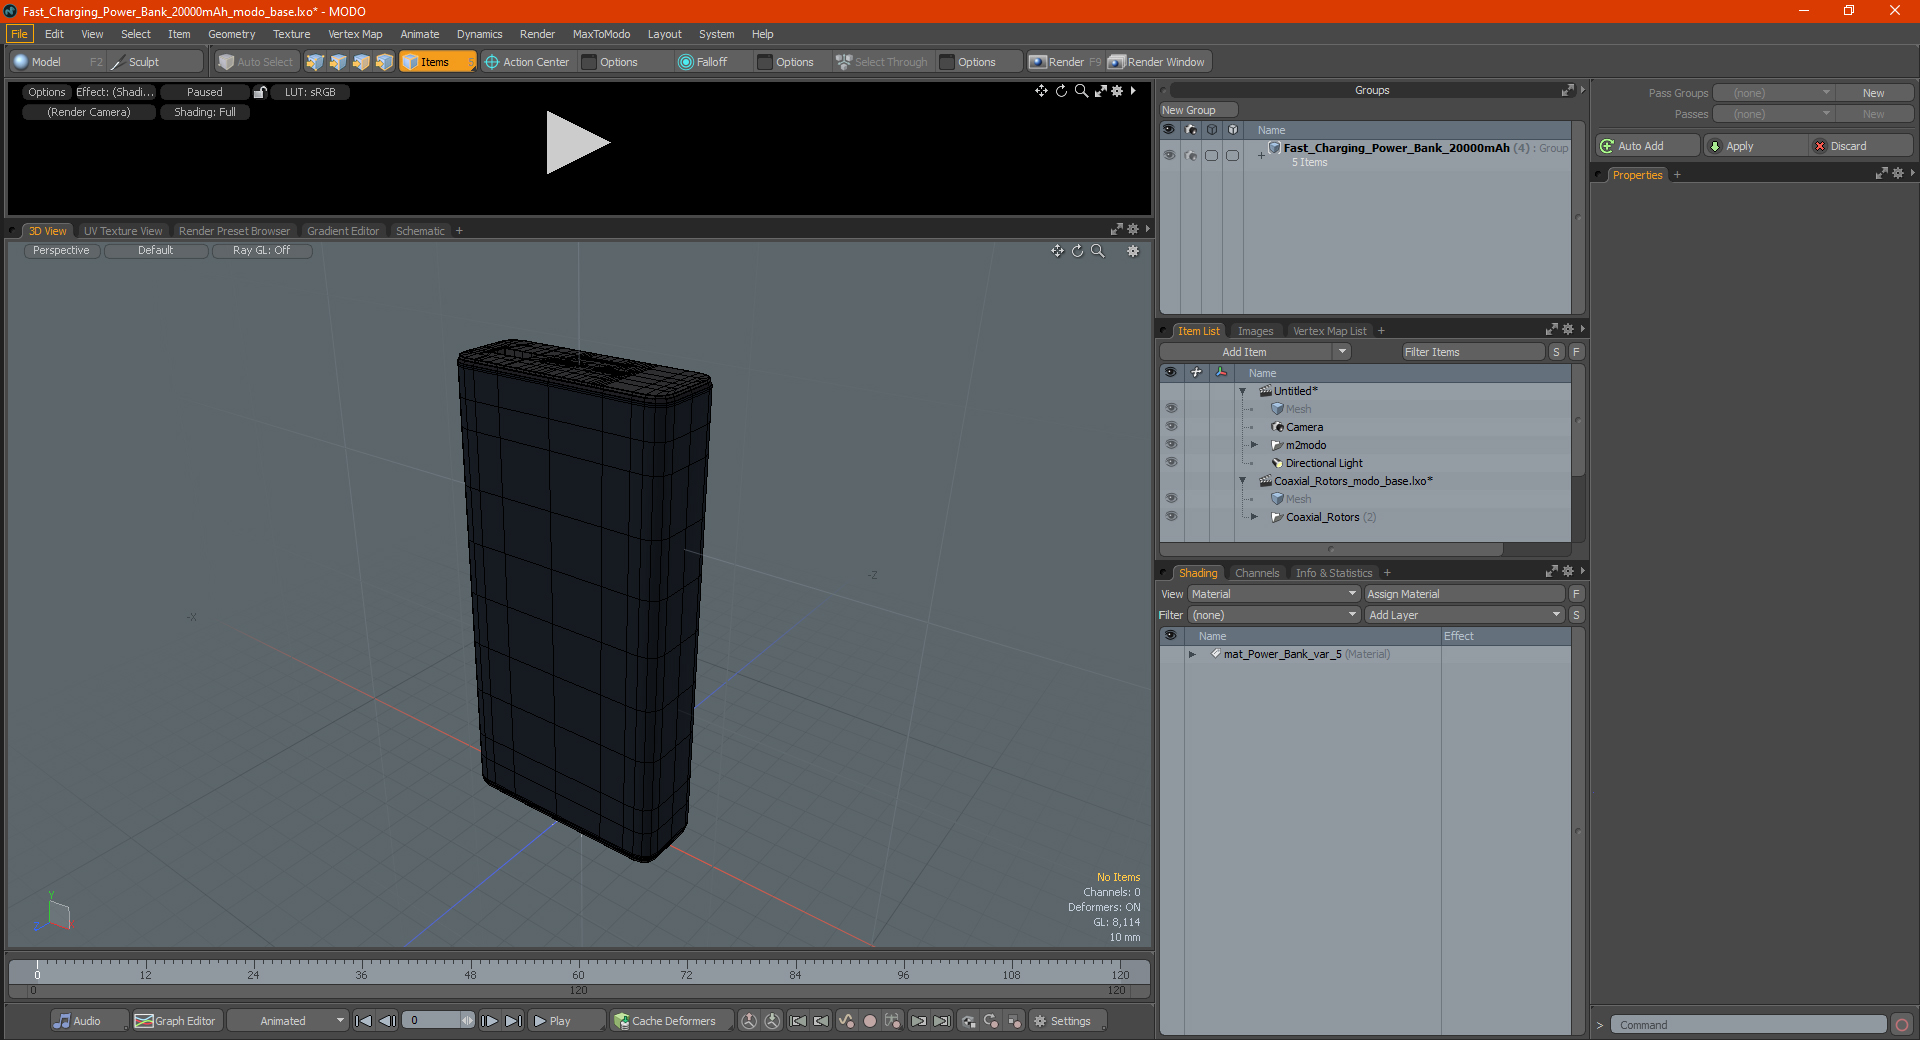Go to the first frame
This screenshot has width=1920, height=1040.
[x=364, y=1021]
